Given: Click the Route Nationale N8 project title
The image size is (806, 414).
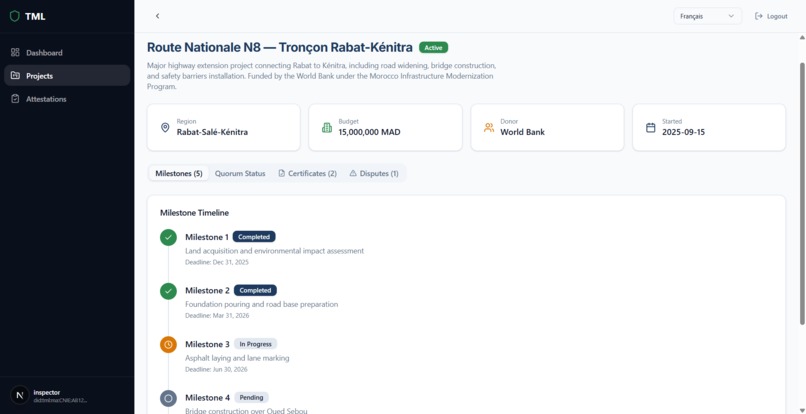Looking at the screenshot, I should (280, 47).
